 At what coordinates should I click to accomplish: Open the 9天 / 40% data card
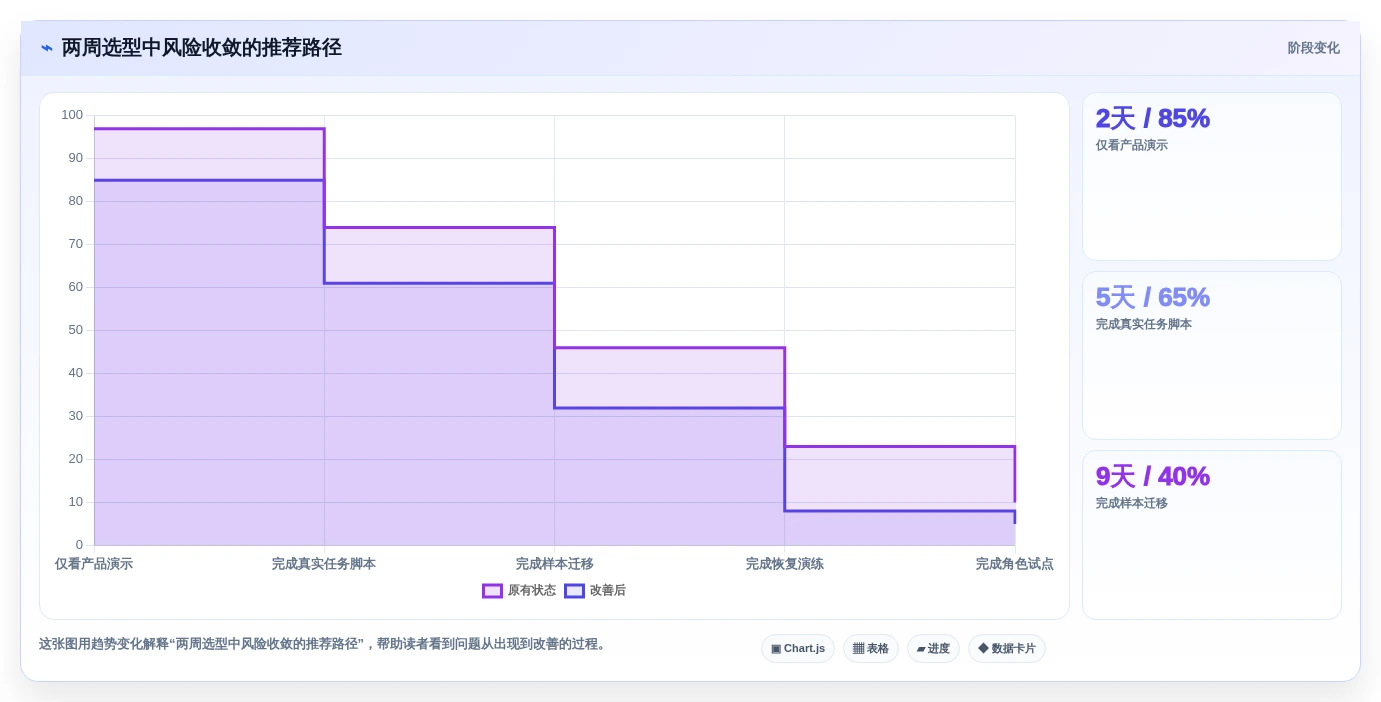point(1212,535)
